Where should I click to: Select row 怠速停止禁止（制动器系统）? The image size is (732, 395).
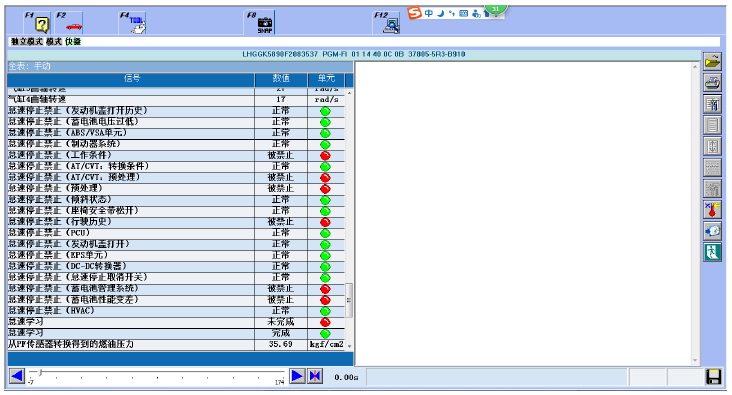click(176, 144)
